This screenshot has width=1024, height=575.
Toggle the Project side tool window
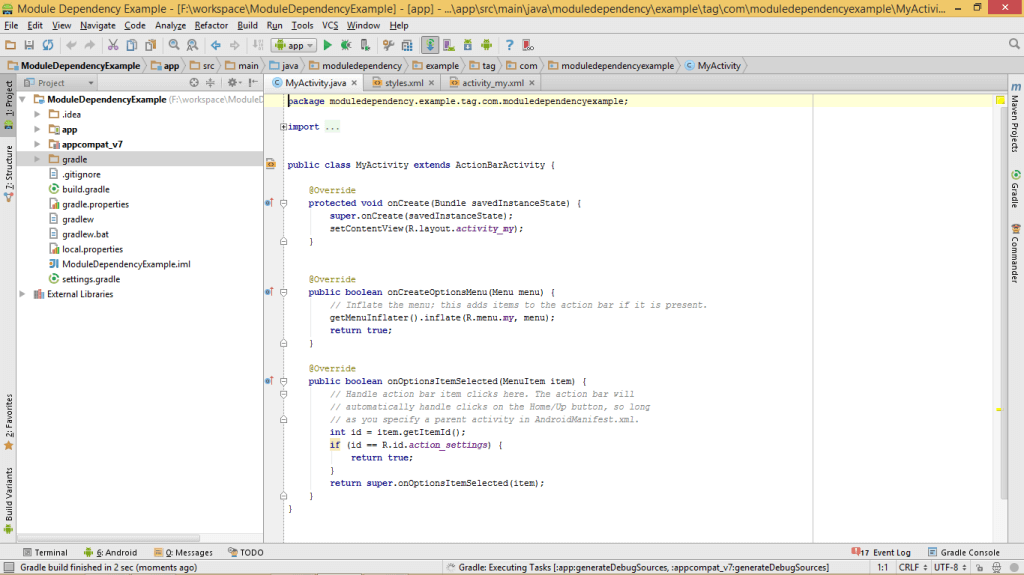(x=8, y=105)
